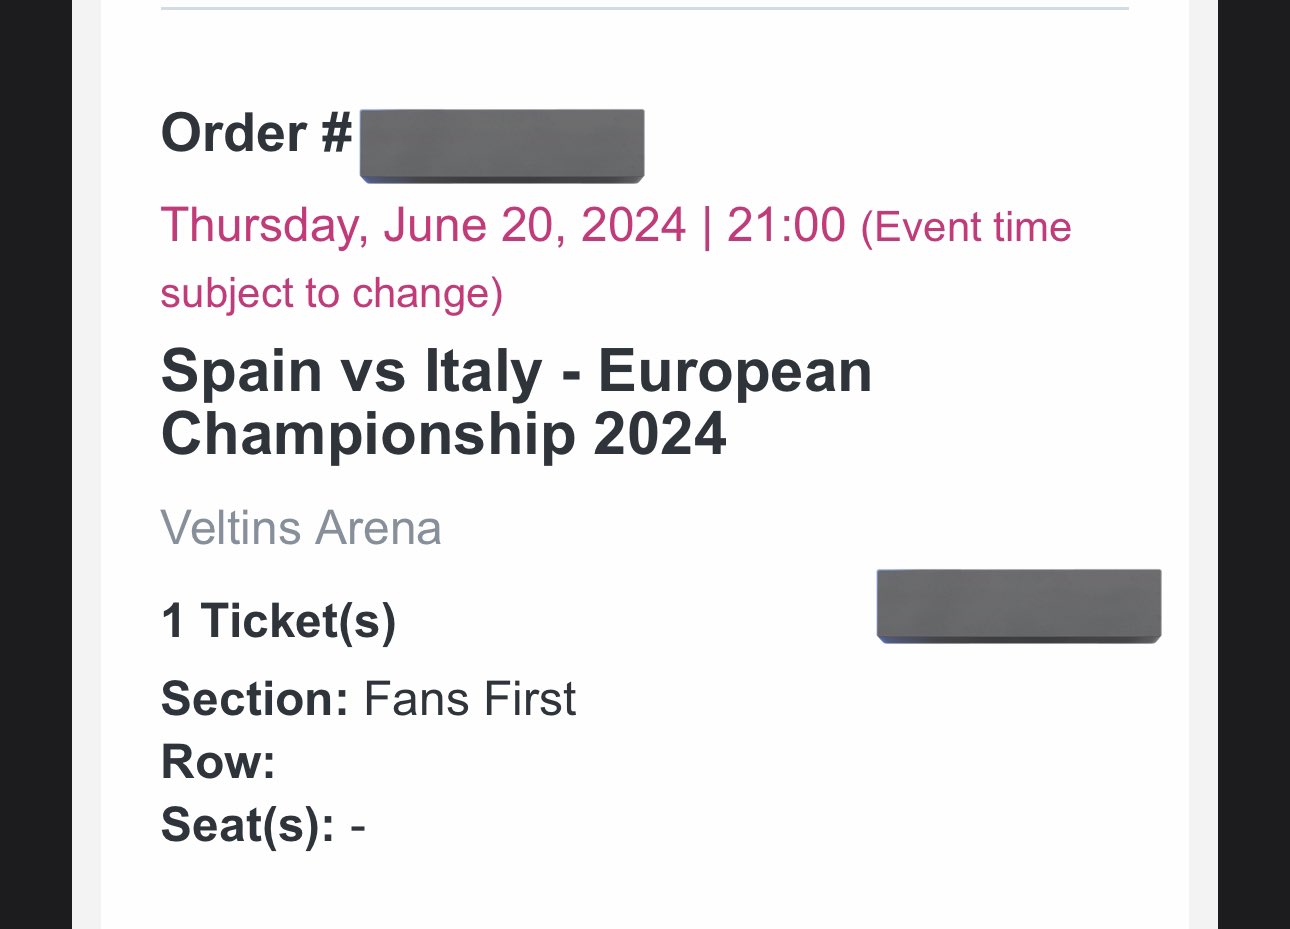Click the 21:00 event time
Viewport: 1290px width, 929px height.
[x=786, y=225]
